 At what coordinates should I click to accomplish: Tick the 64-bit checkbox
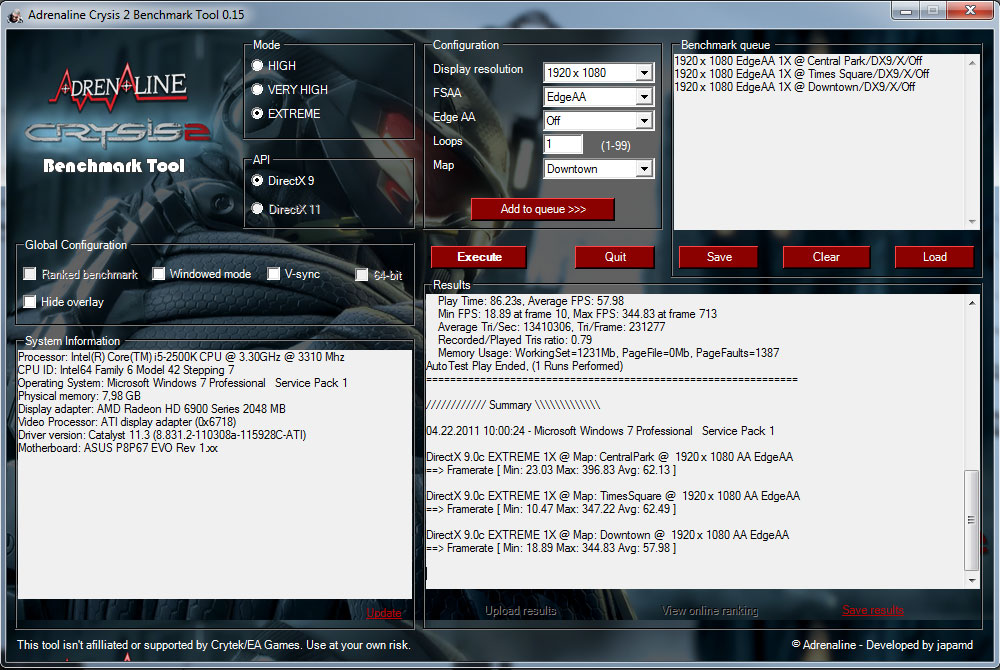[362, 275]
